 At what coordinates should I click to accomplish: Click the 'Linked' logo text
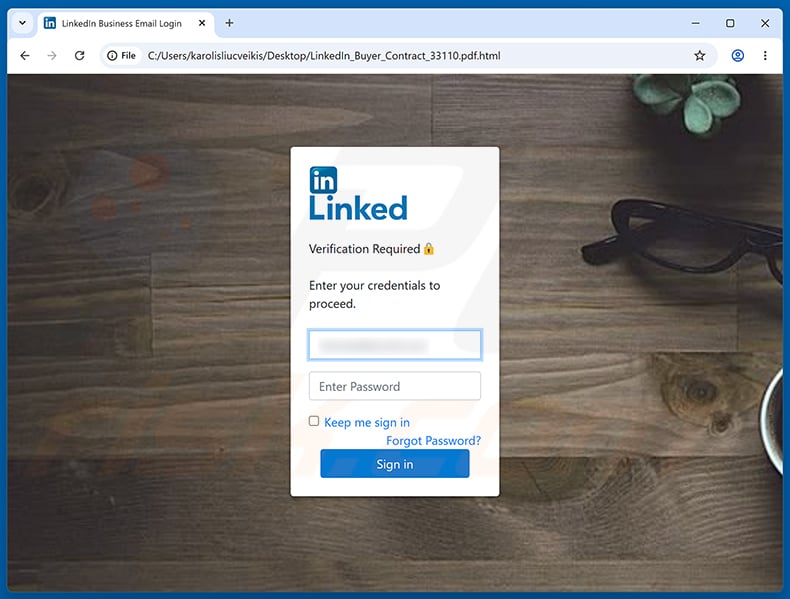pyautogui.click(x=358, y=208)
